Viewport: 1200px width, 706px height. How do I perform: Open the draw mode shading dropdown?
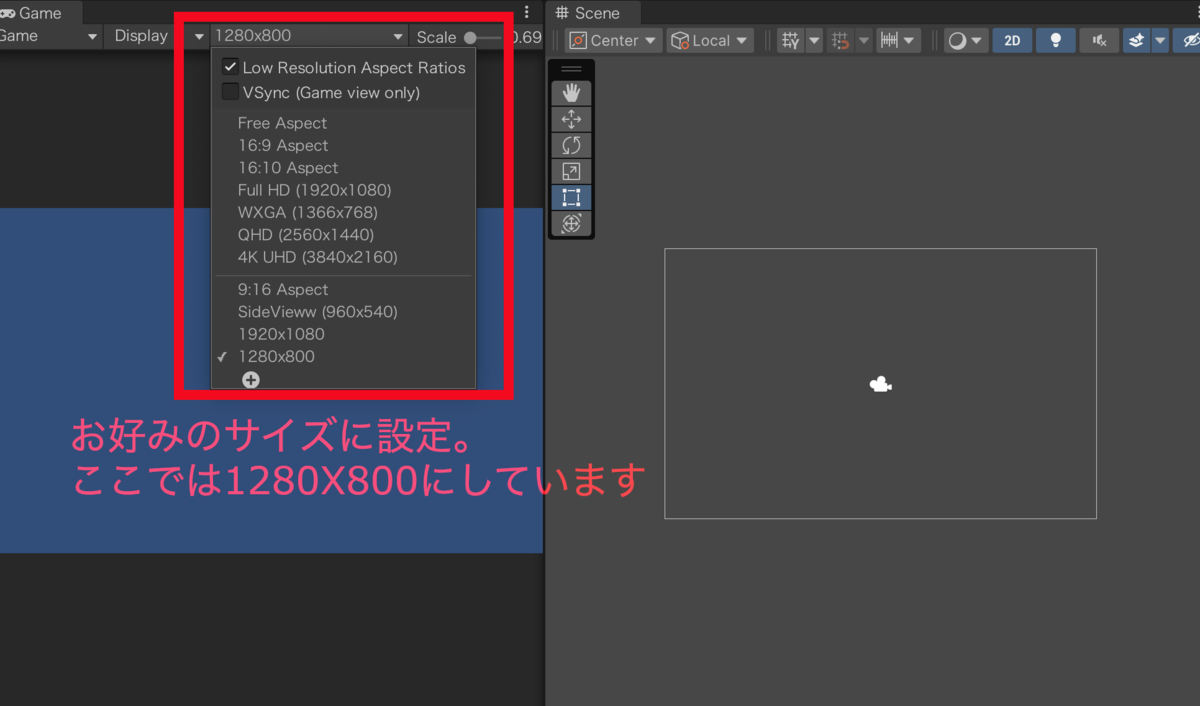pos(966,40)
